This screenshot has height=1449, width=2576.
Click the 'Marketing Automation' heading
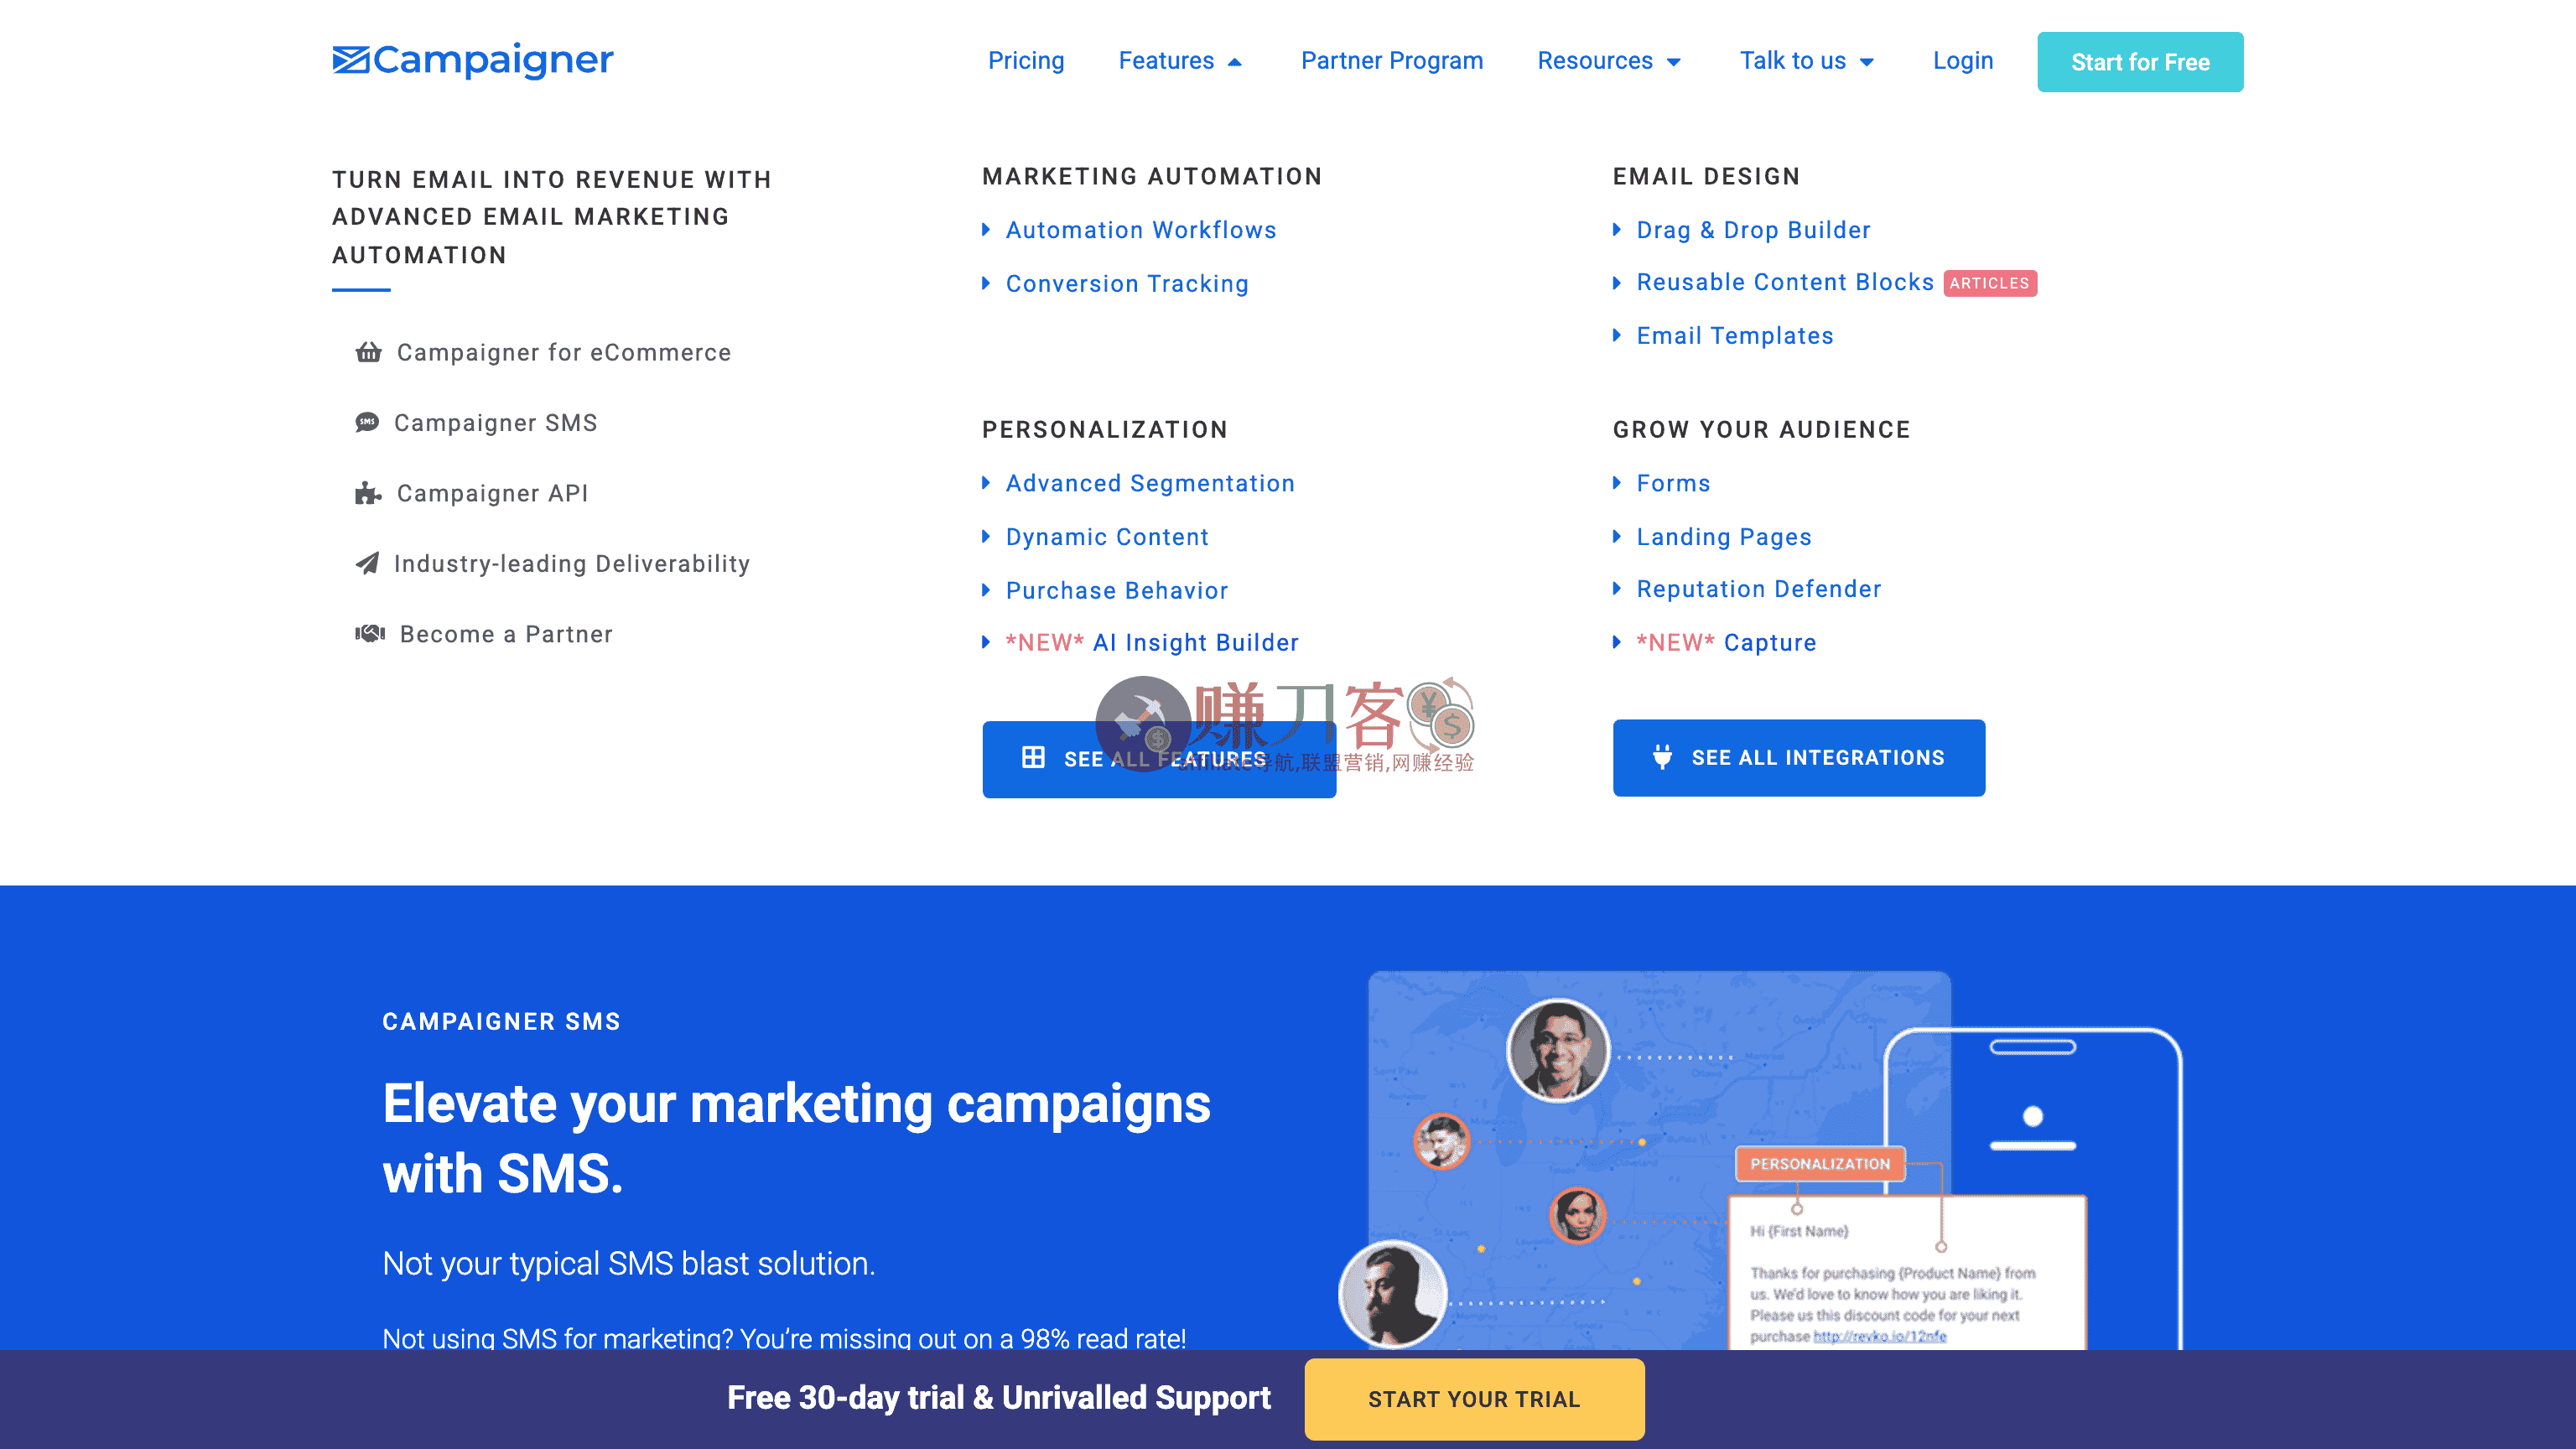coord(1152,177)
